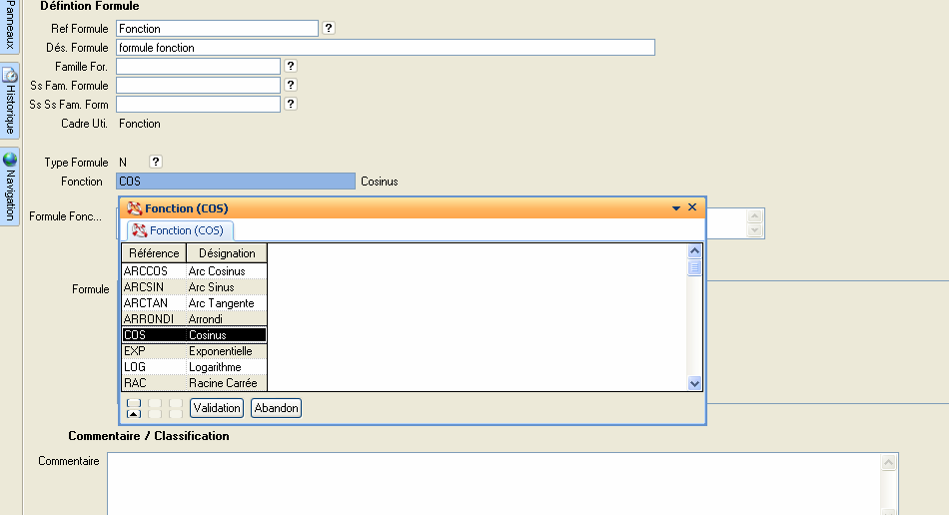Click the help icon beside Type Formule
This screenshot has height=515, width=949.
tap(156, 162)
